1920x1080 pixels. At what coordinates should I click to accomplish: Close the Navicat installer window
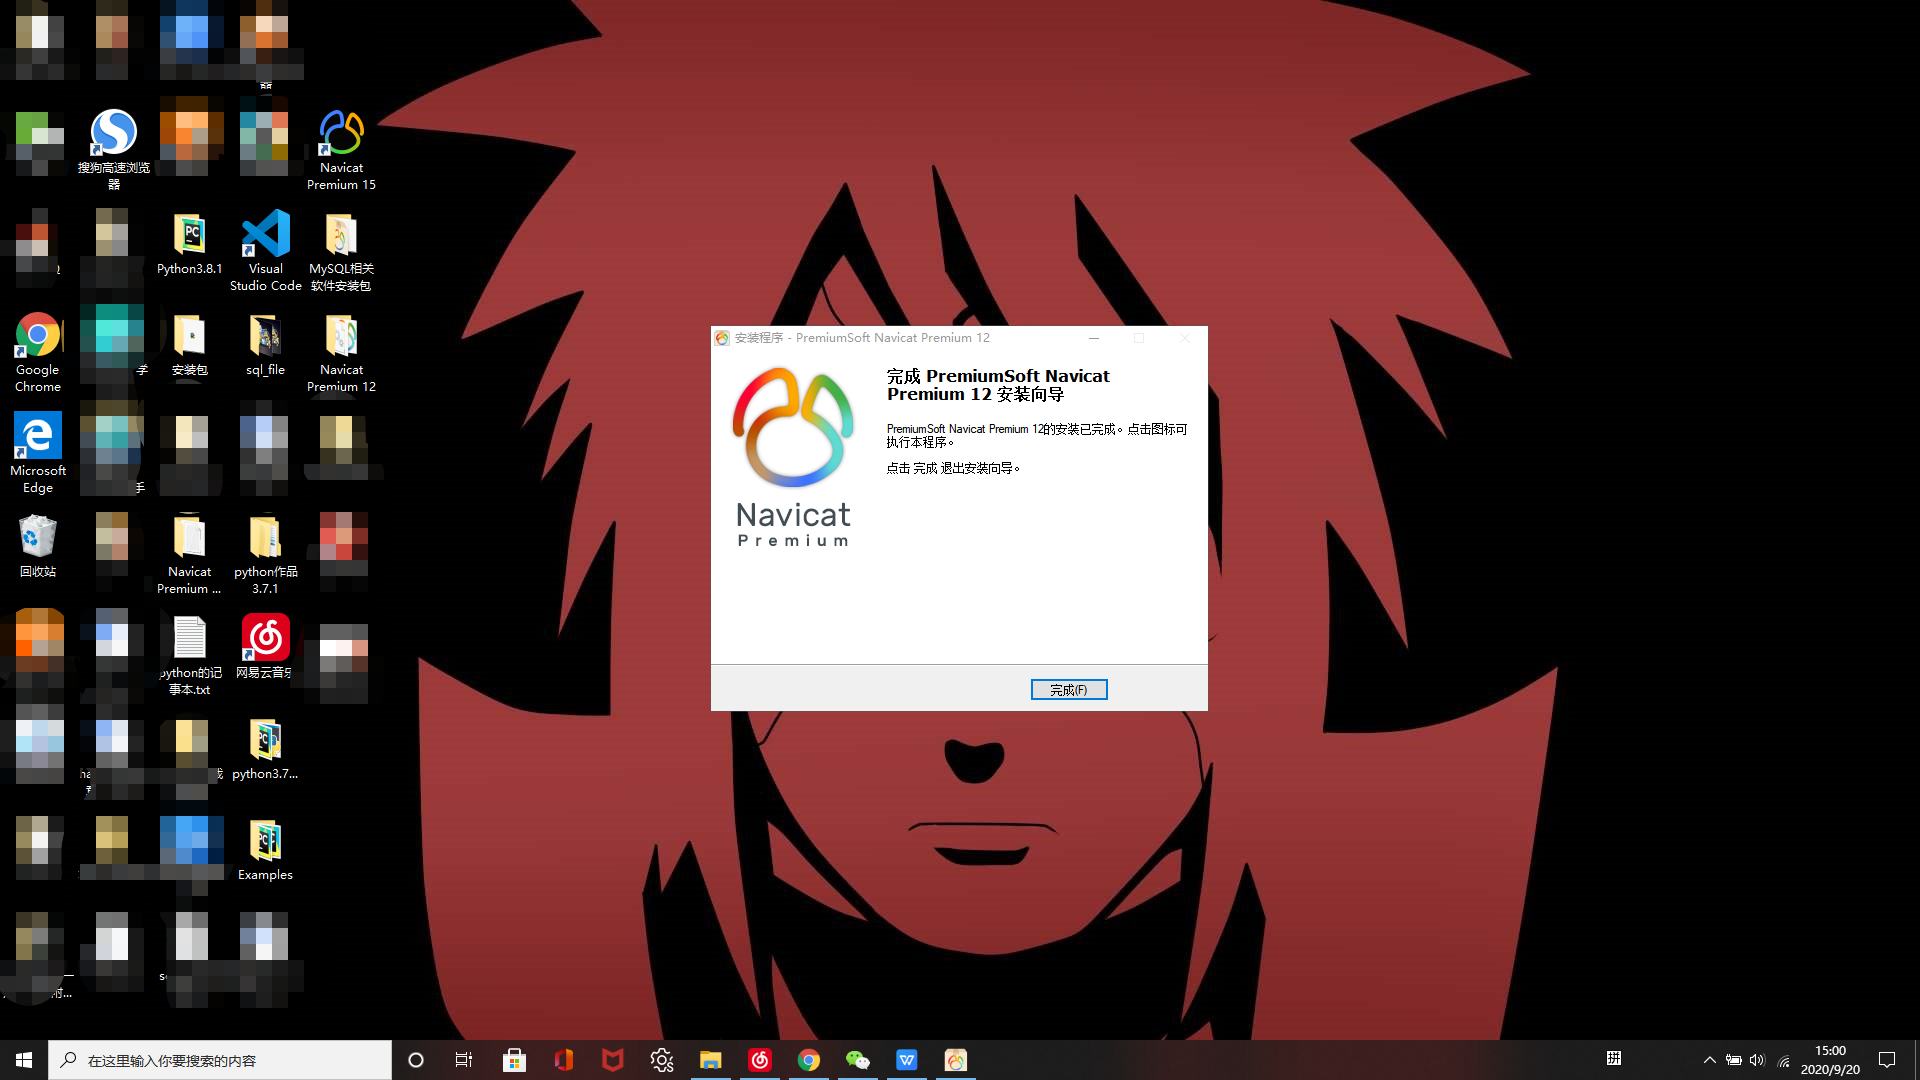coord(1185,338)
